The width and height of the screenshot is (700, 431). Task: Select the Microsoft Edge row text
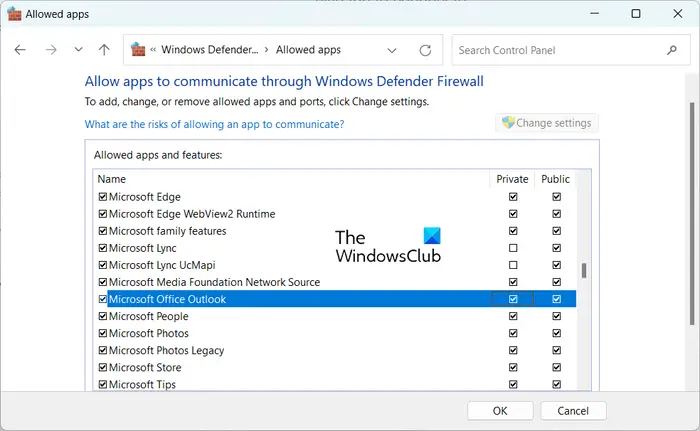pyautogui.click(x=145, y=197)
